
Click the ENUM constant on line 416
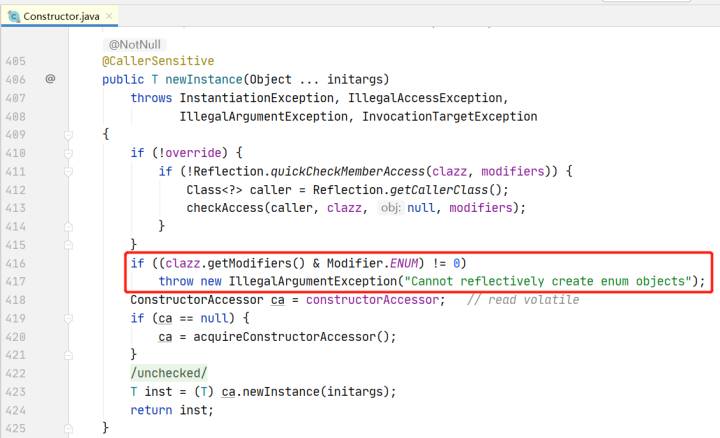404,263
